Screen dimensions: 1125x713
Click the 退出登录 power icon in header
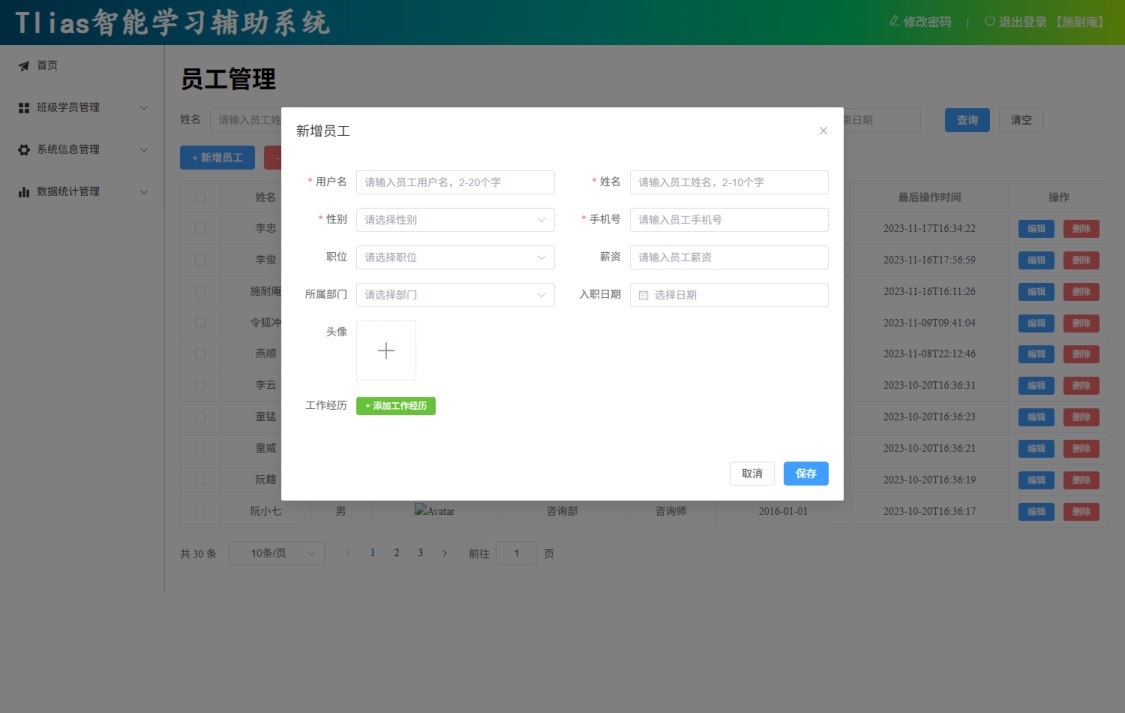[x=989, y=22]
